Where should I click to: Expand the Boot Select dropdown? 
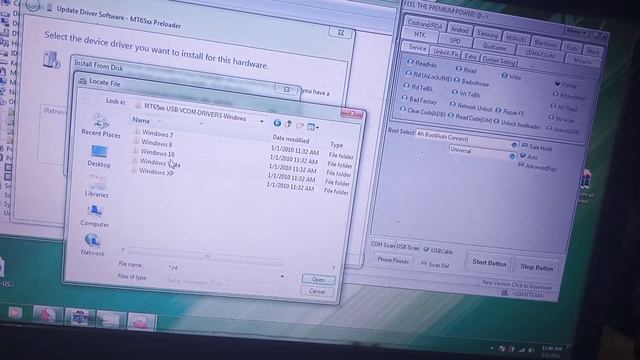[514, 145]
